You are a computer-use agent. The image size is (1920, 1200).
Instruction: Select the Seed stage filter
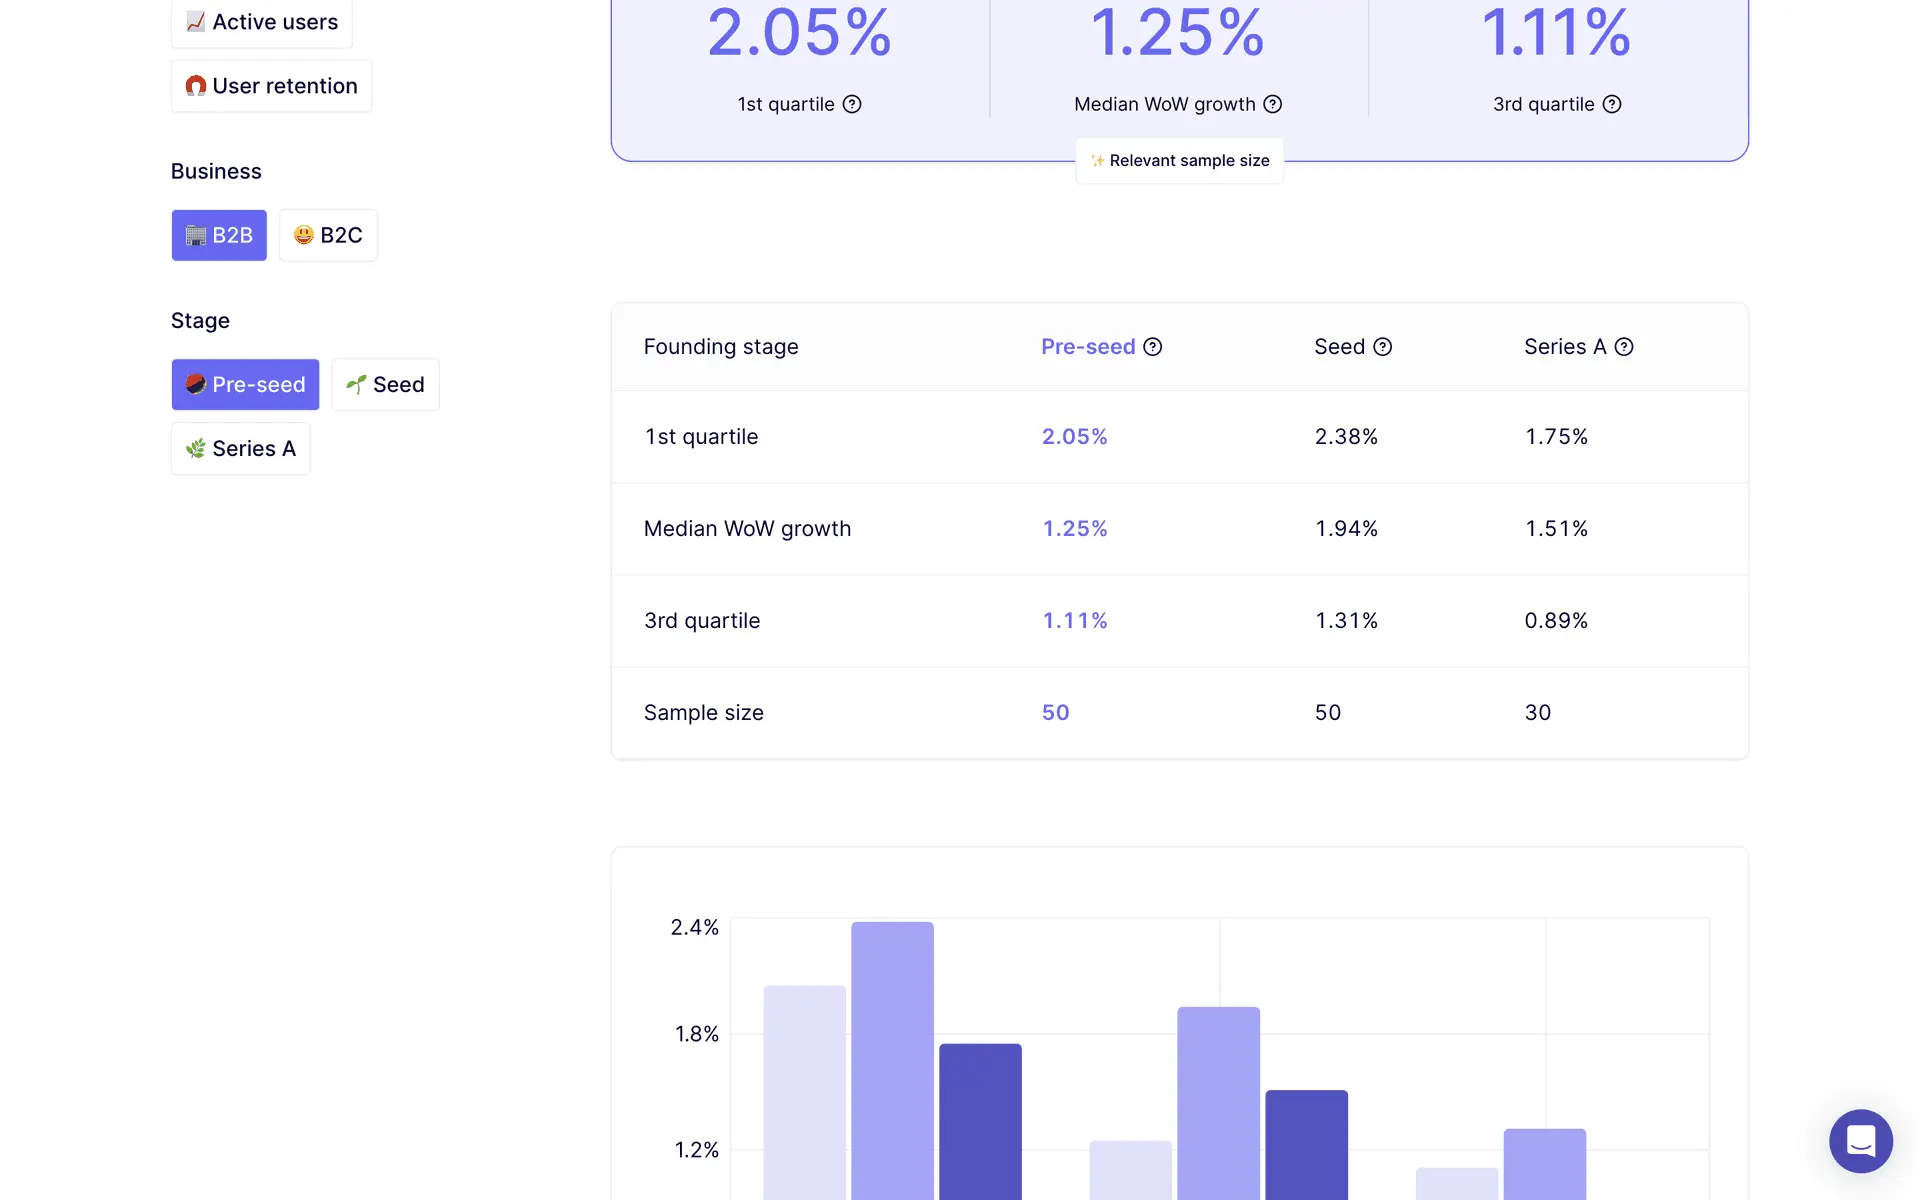(385, 384)
